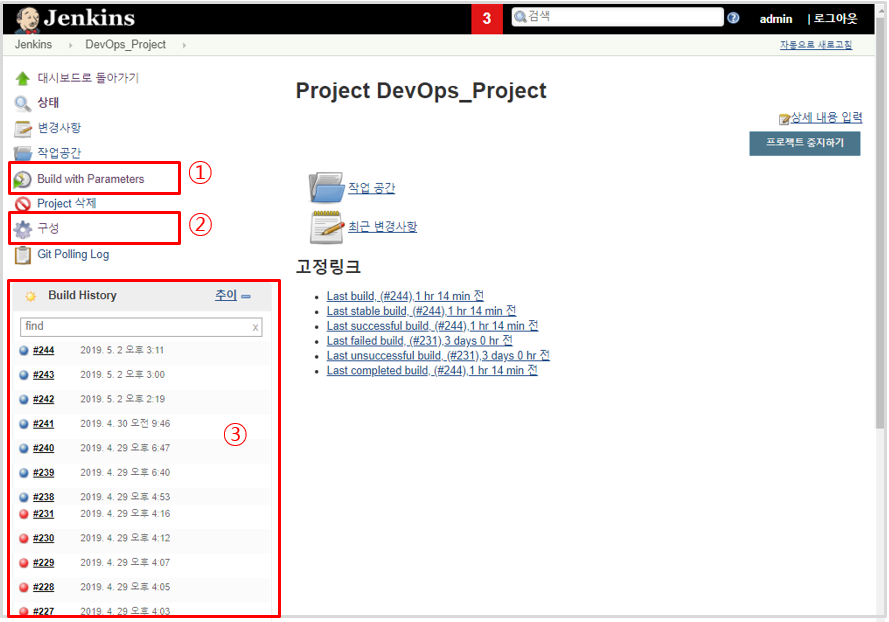The height and width of the screenshot is (622, 889).
Task: Click the red status ball of build #230
Action: tap(24, 539)
